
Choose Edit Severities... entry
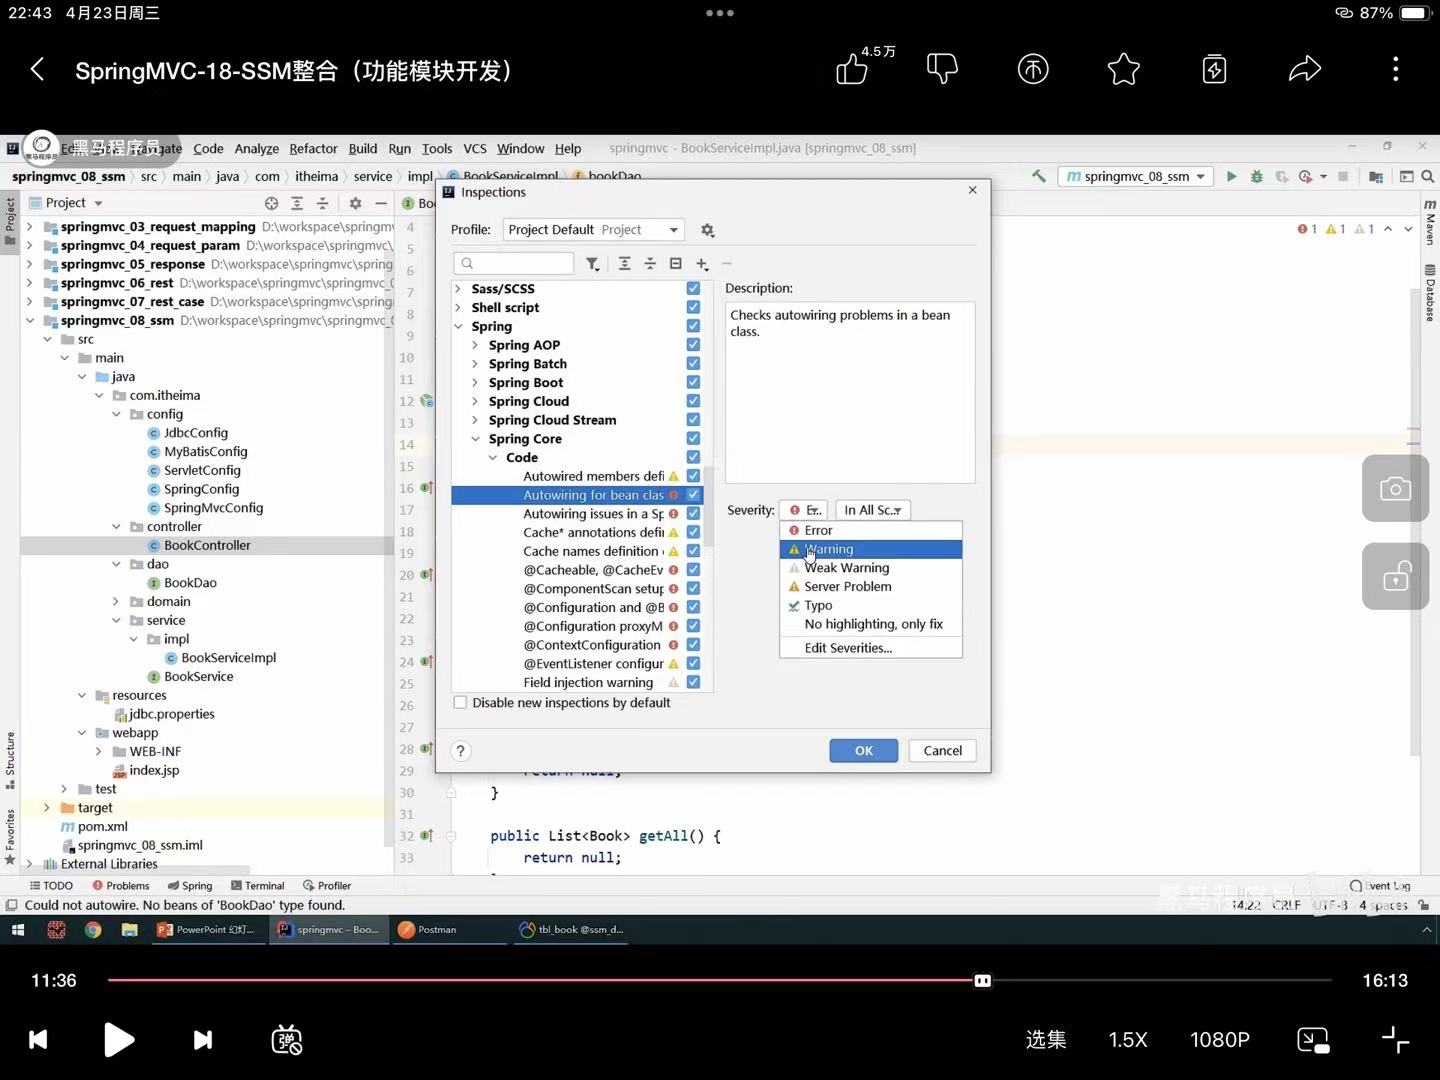(871, 648)
